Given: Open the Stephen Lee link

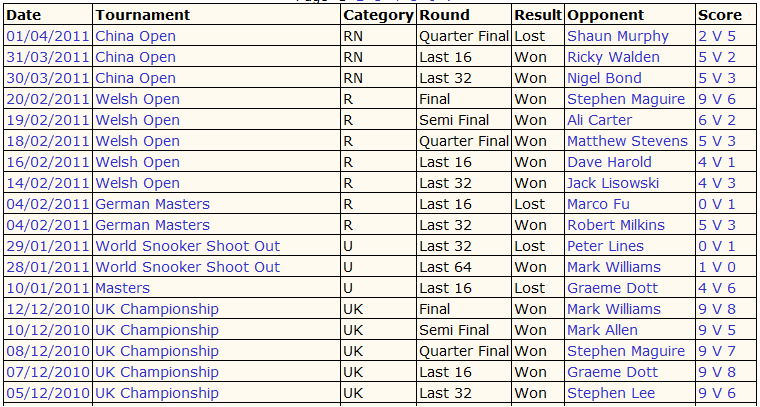Looking at the screenshot, I should 611,393.
